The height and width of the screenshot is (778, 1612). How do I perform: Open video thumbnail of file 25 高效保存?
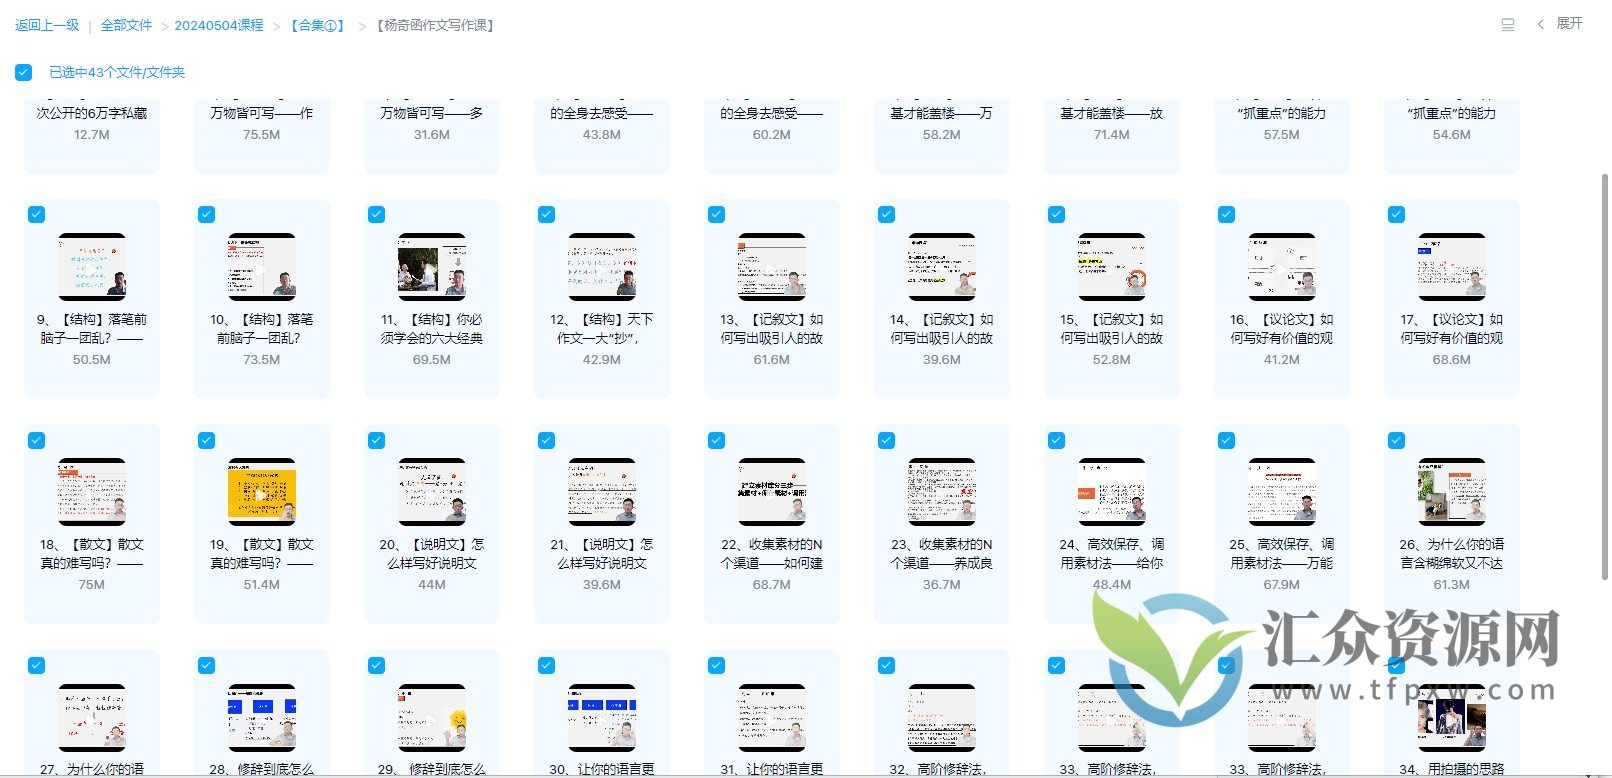(x=1282, y=492)
